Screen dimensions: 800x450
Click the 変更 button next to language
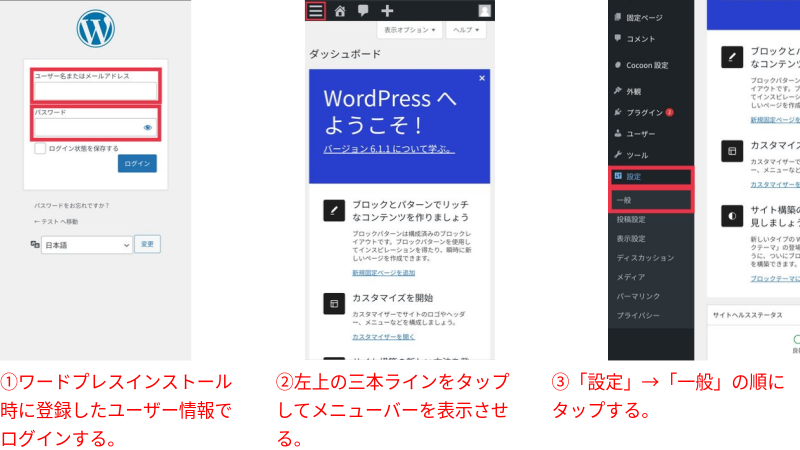click(147, 244)
